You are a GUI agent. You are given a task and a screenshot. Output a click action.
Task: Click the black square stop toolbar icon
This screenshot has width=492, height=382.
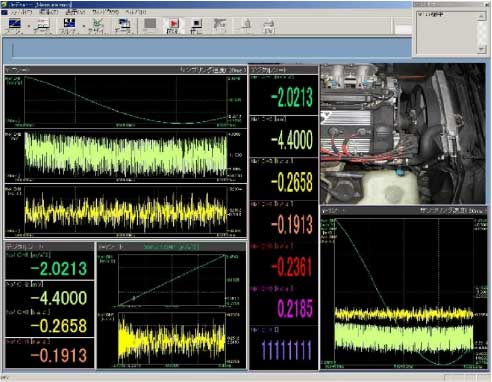(x=196, y=24)
